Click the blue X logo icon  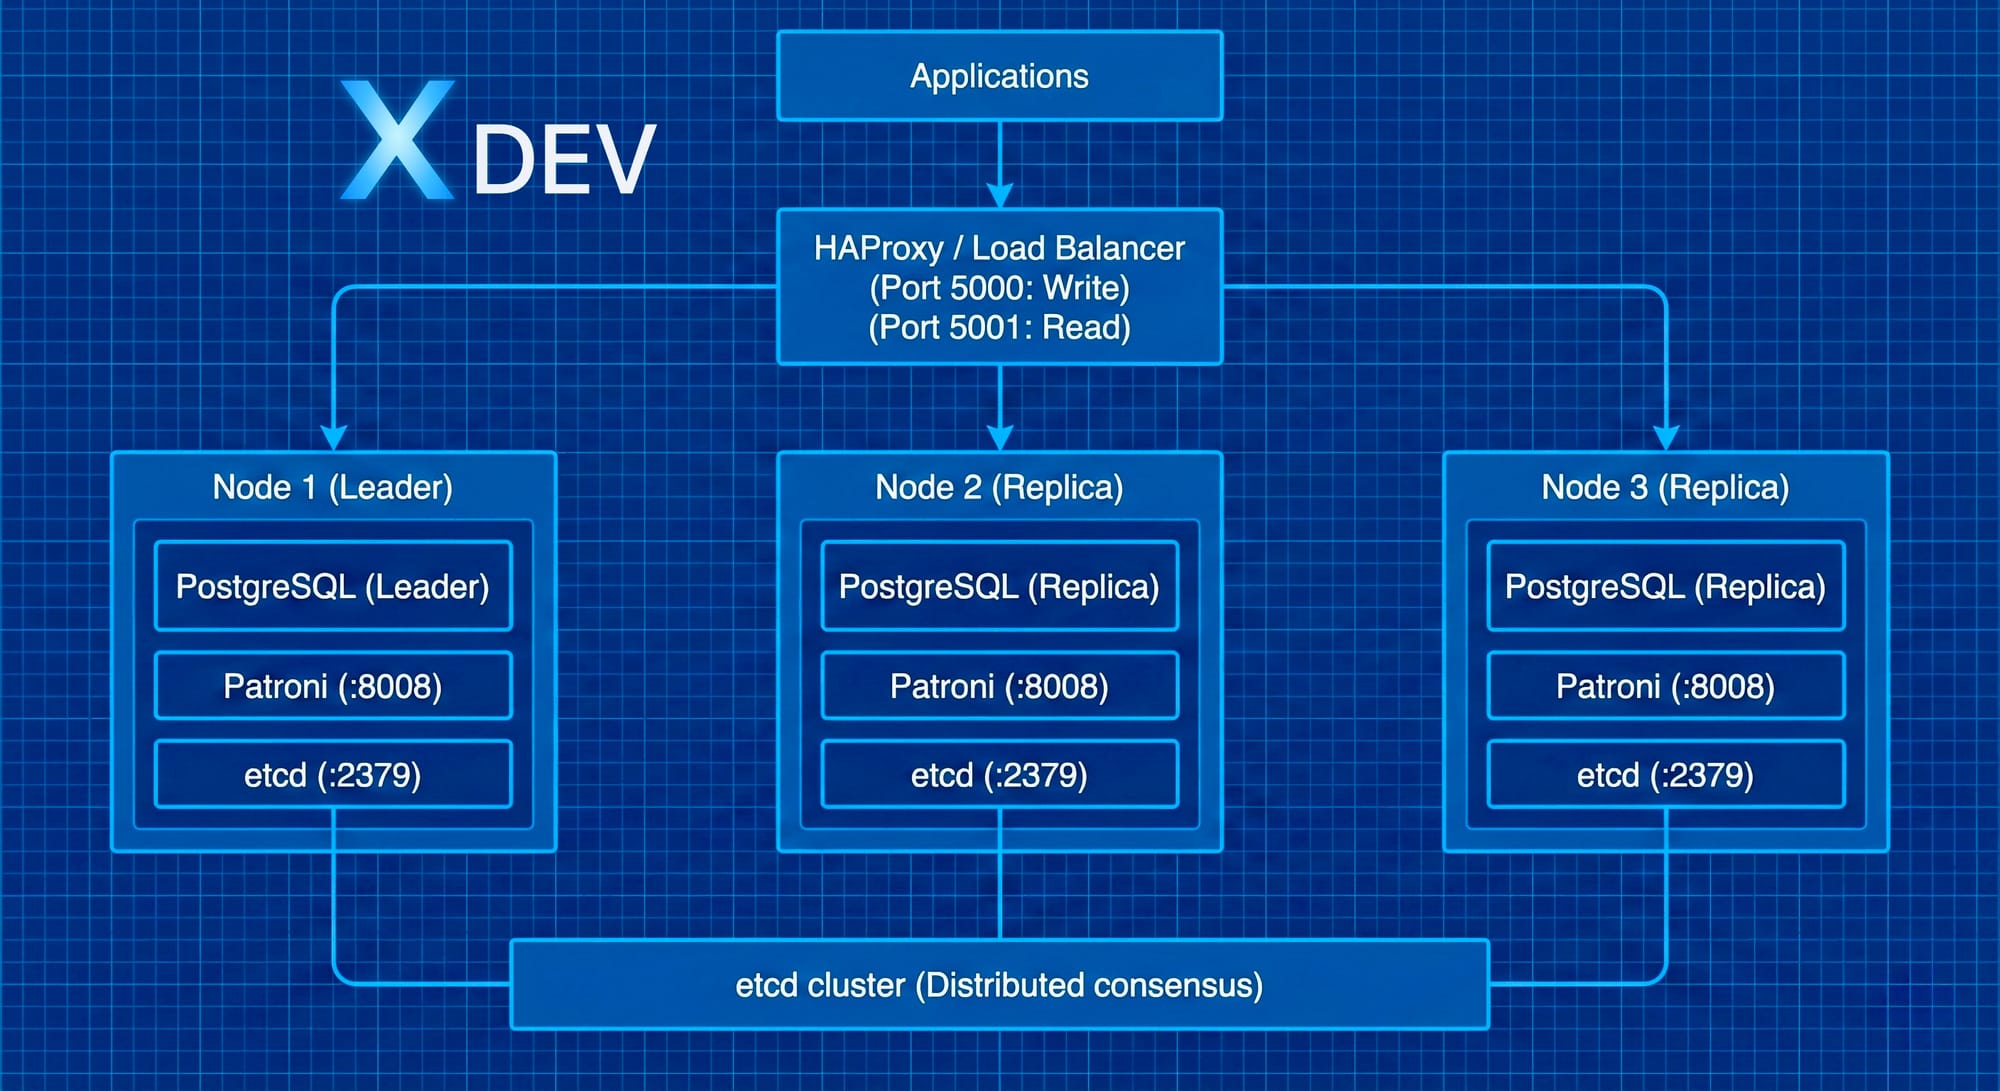[x=398, y=140]
